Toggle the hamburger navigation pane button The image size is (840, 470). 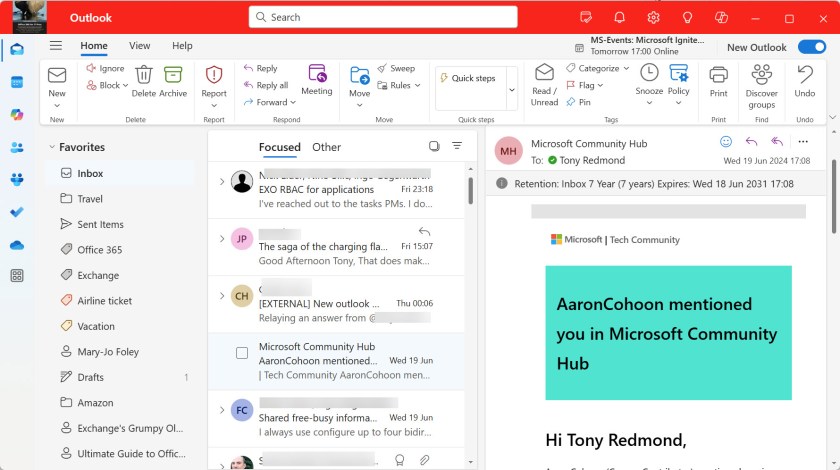[x=56, y=46]
